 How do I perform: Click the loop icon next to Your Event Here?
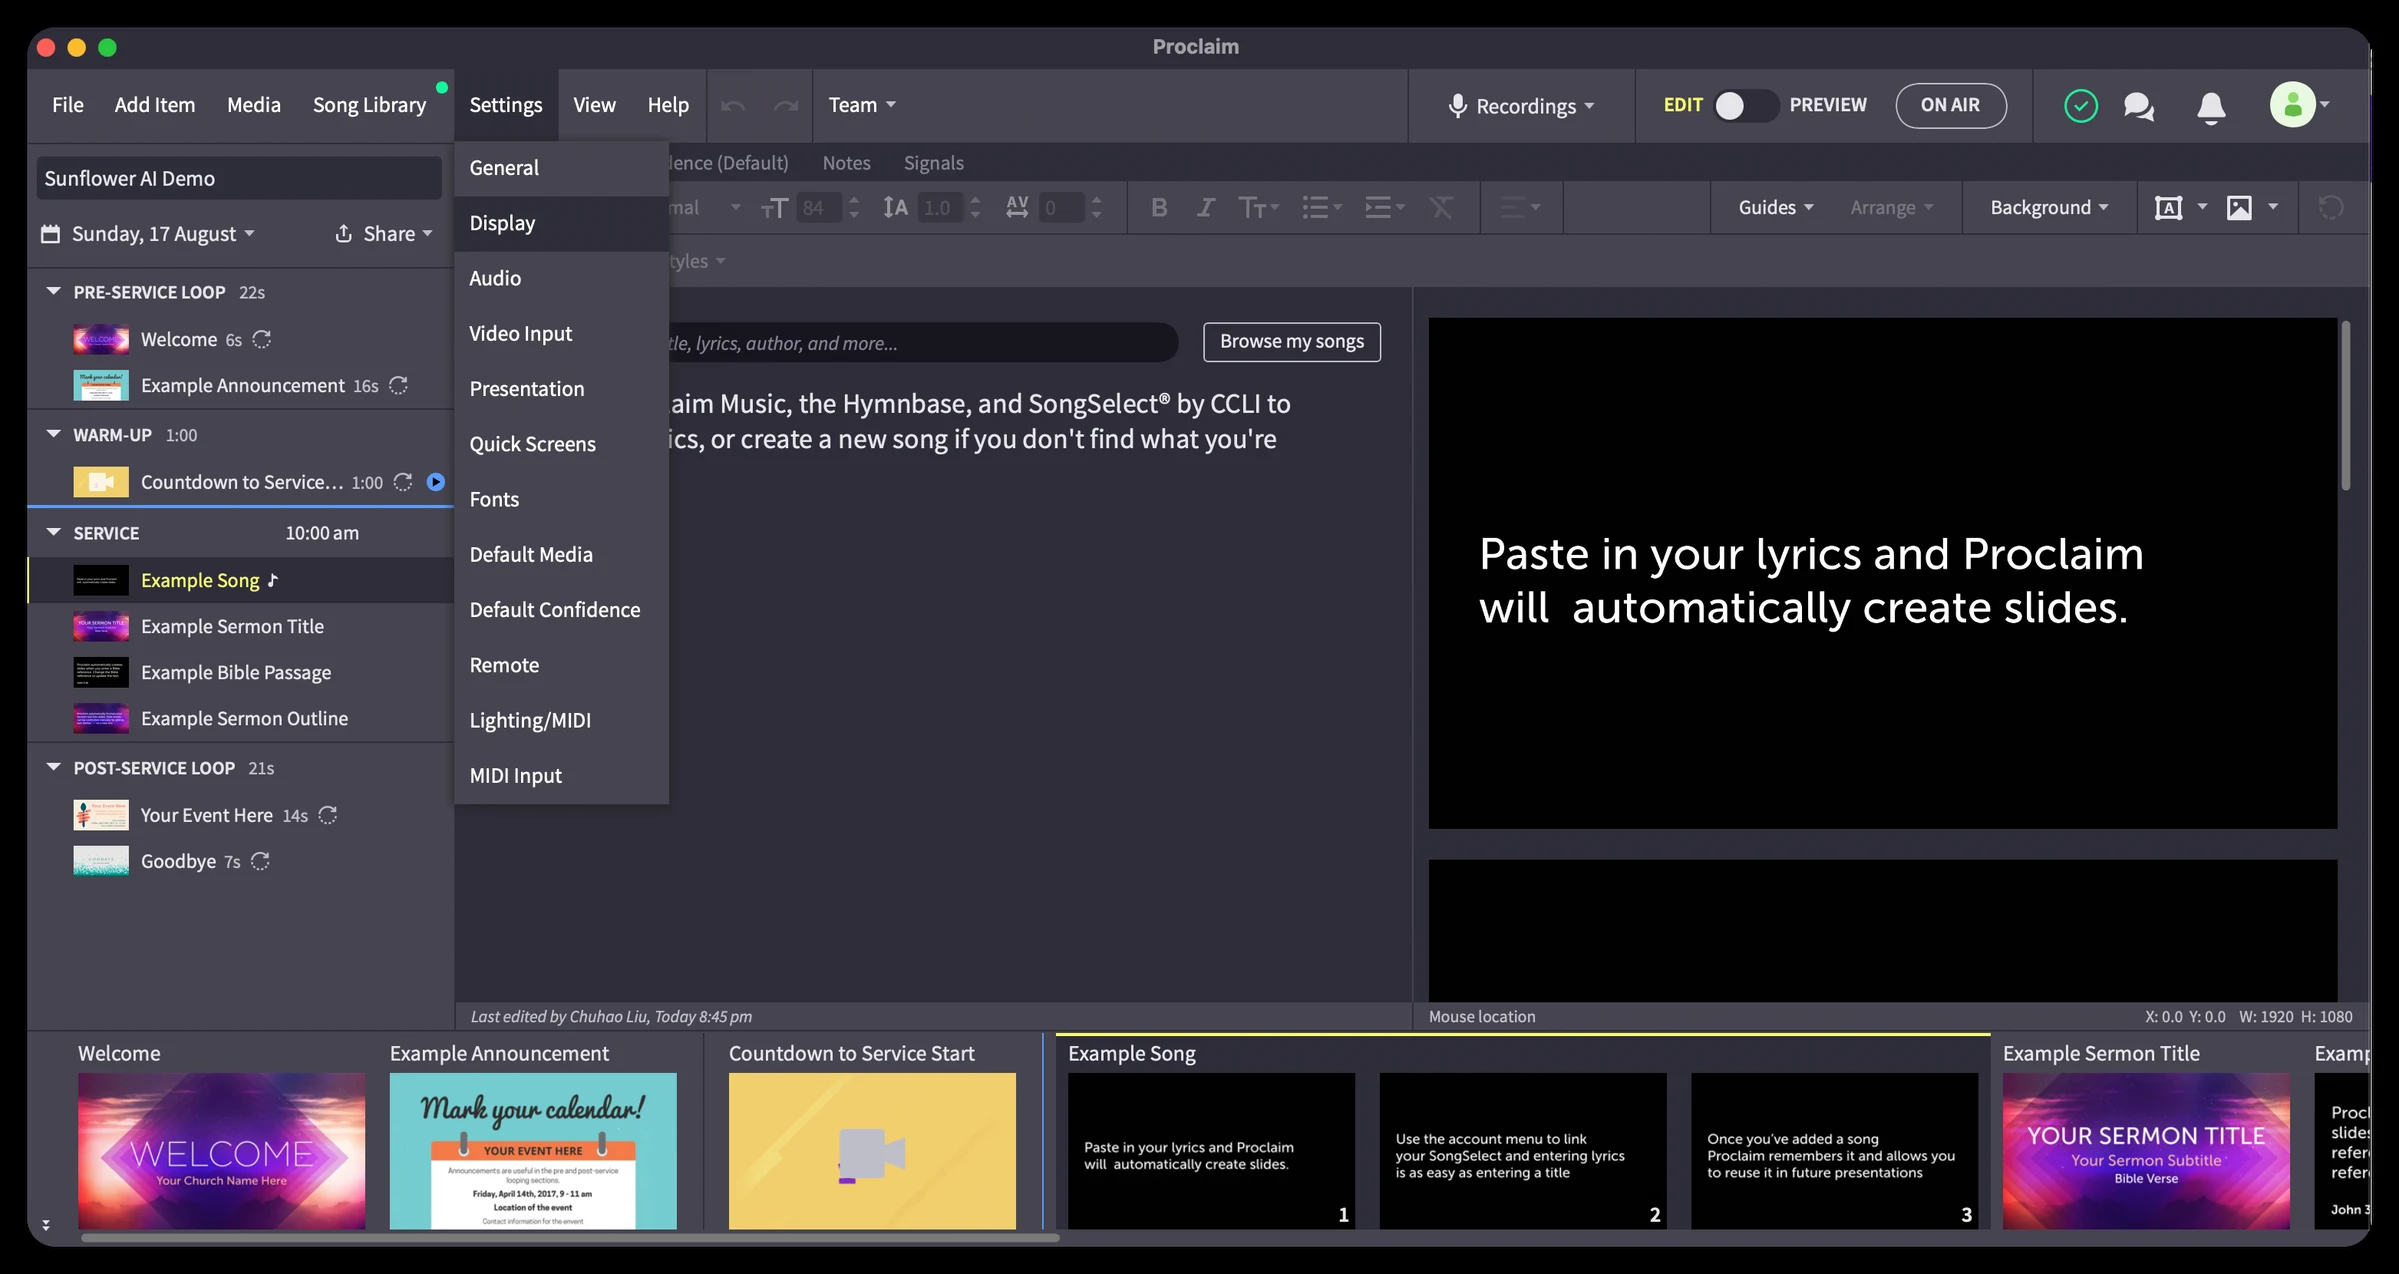(327, 815)
